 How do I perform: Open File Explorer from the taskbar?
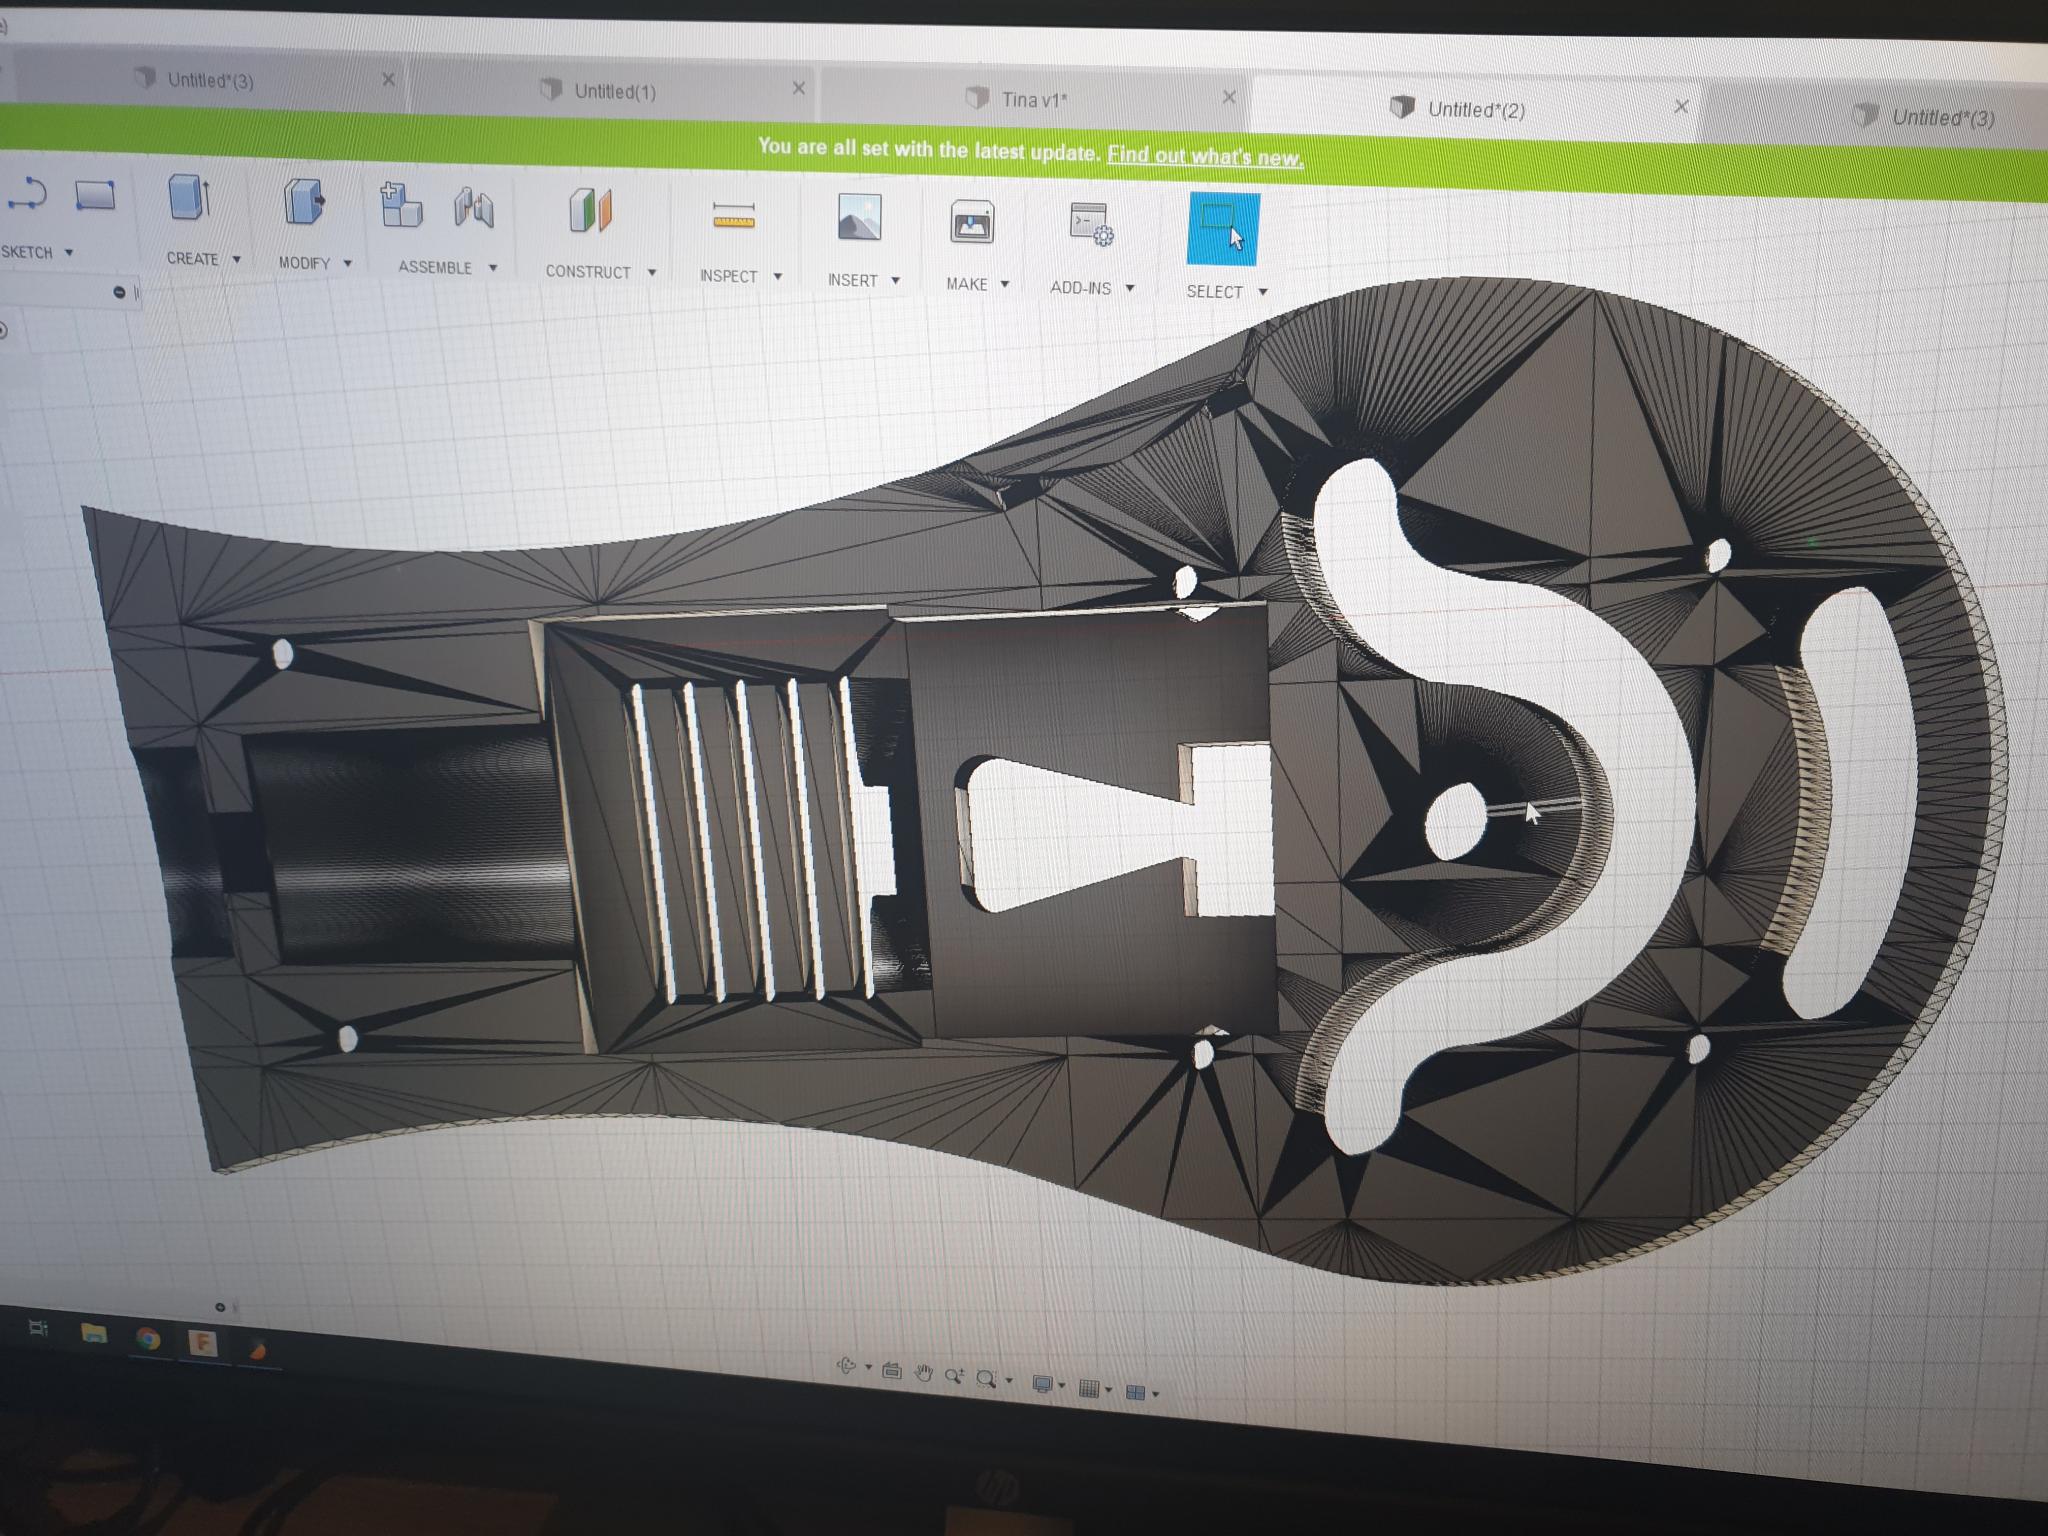[x=93, y=1332]
